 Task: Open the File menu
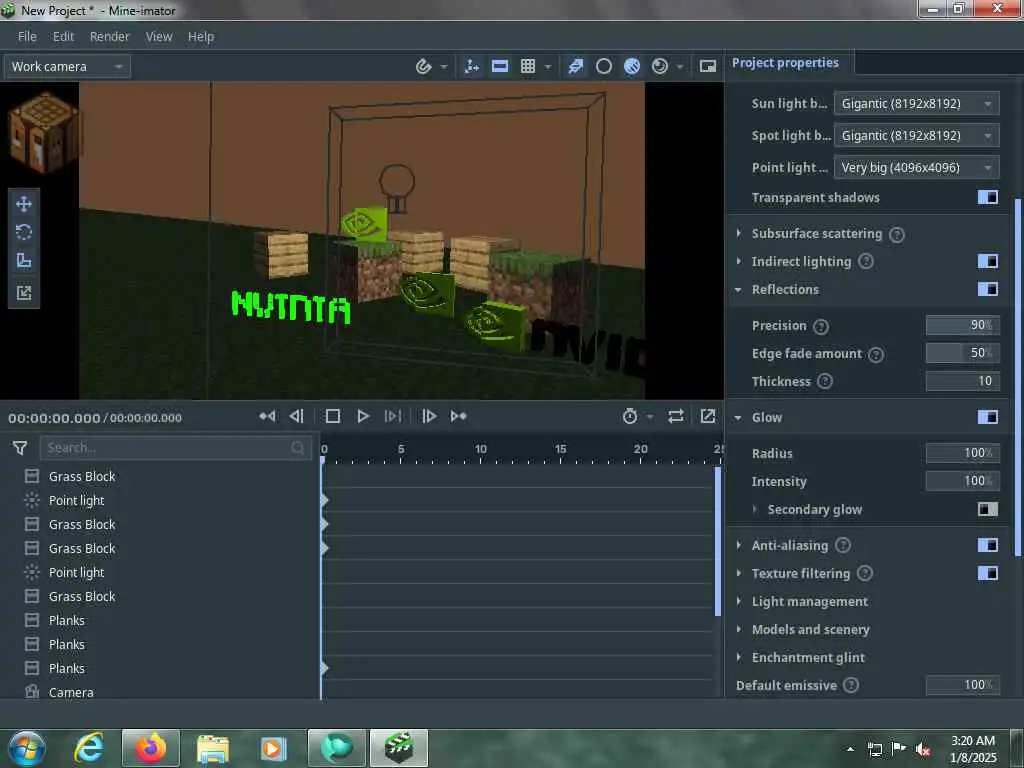27,37
